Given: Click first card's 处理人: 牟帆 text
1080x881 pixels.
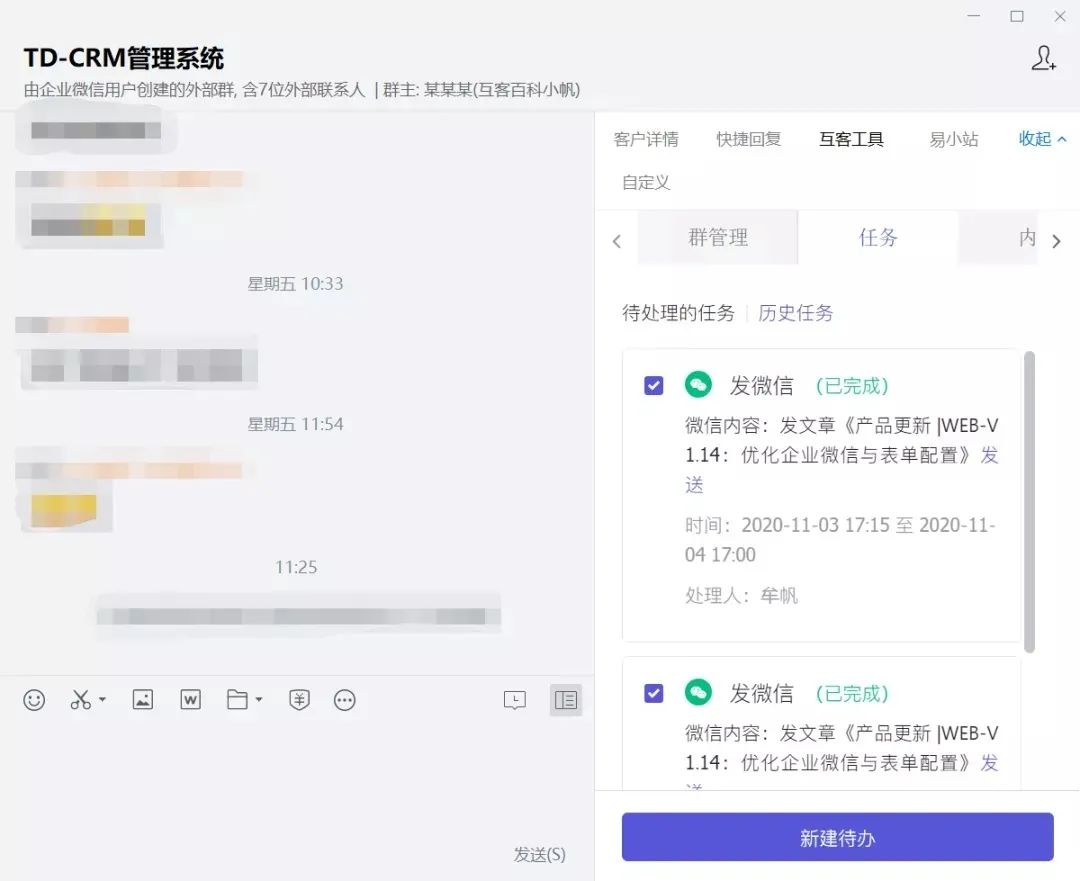Looking at the screenshot, I should pyautogui.click(x=741, y=595).
